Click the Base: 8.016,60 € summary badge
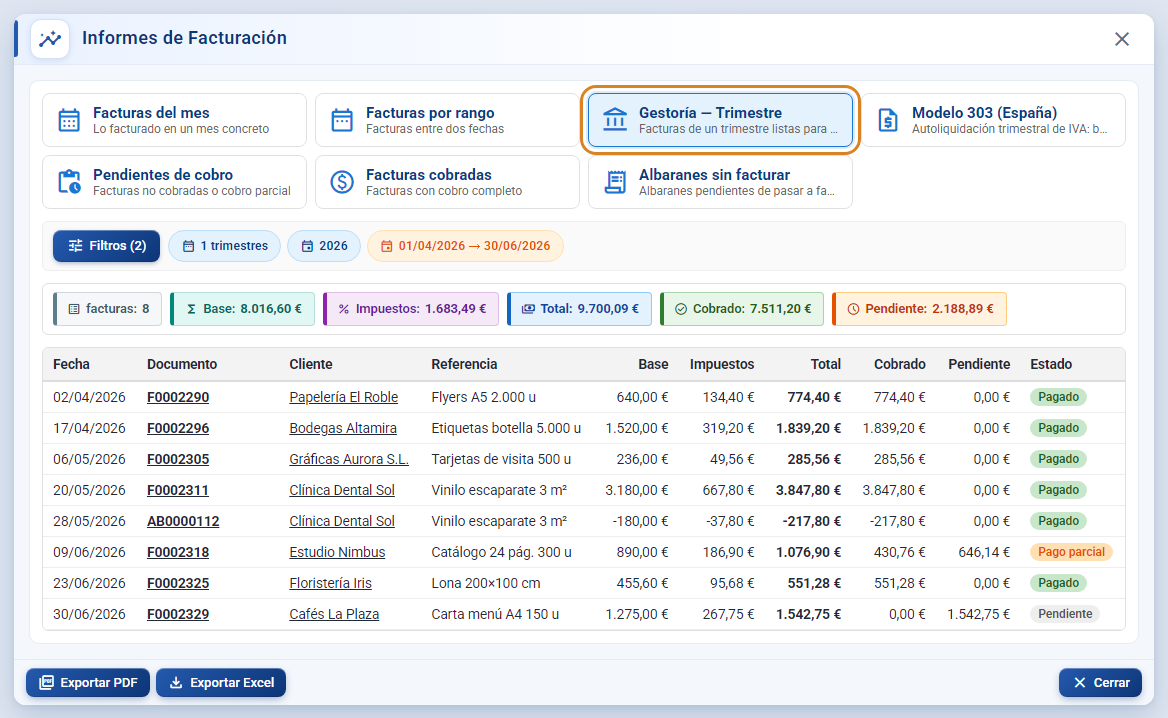Image resolution: width=1168 pixels, height=718 pixels. click(x=243, y=308)
